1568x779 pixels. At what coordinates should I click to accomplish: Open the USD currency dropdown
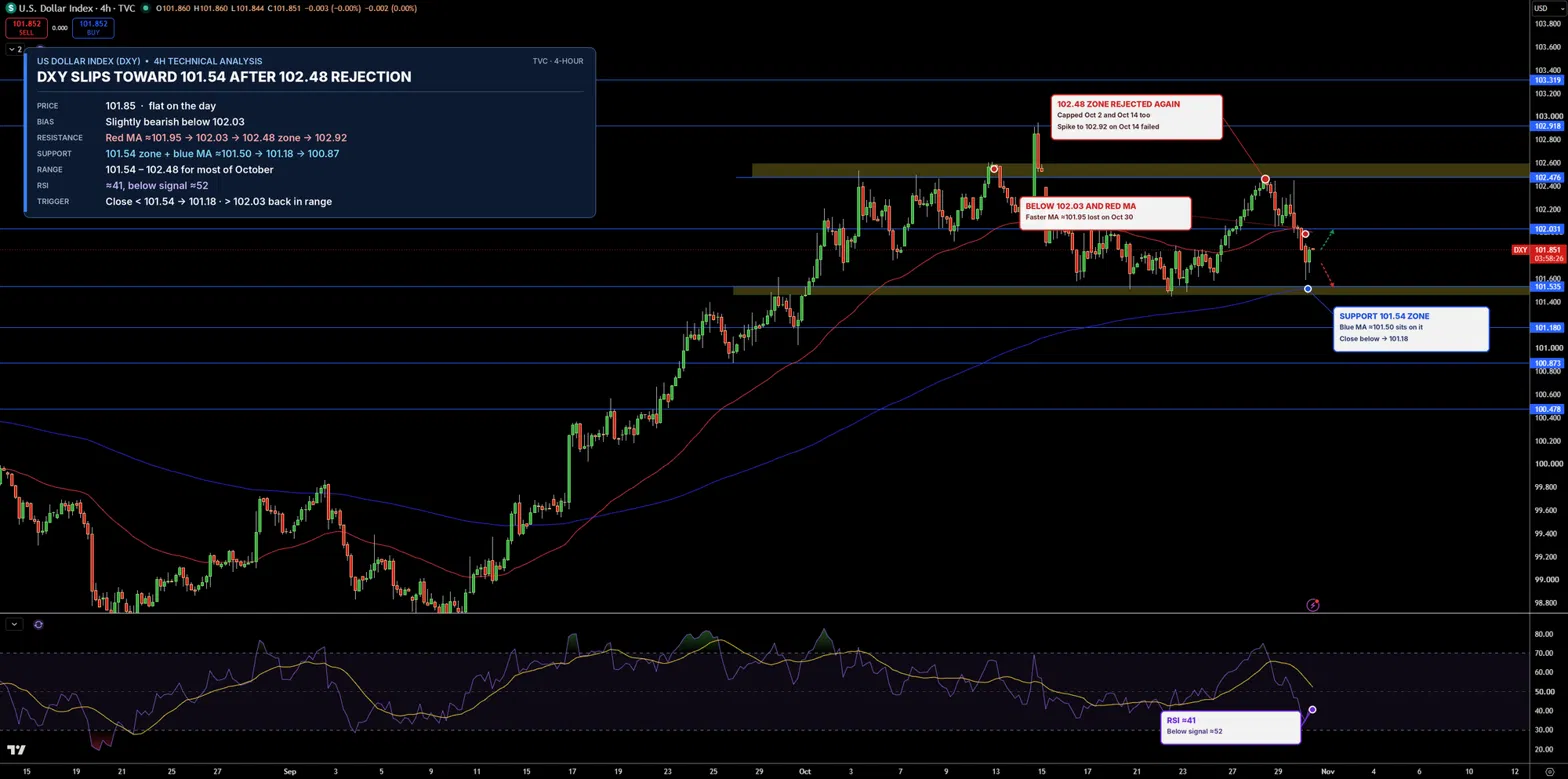coord(1547,8)
